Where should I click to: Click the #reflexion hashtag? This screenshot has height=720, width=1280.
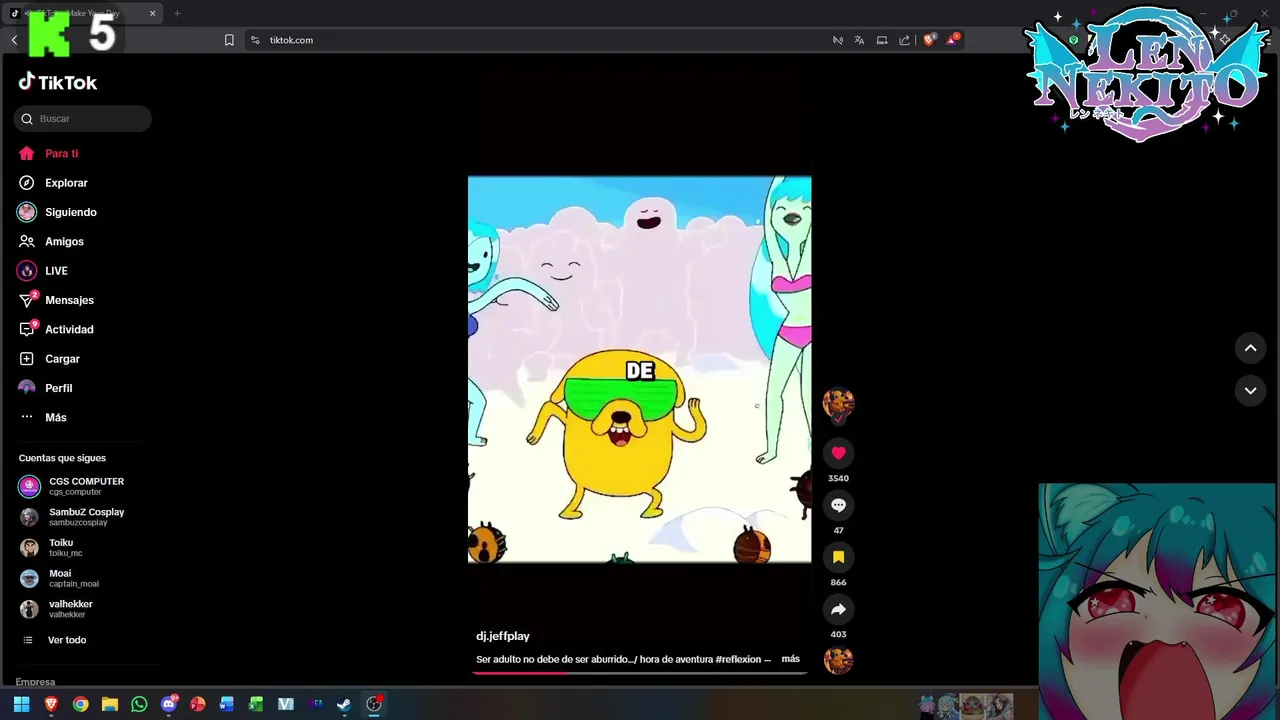[739, 660]
